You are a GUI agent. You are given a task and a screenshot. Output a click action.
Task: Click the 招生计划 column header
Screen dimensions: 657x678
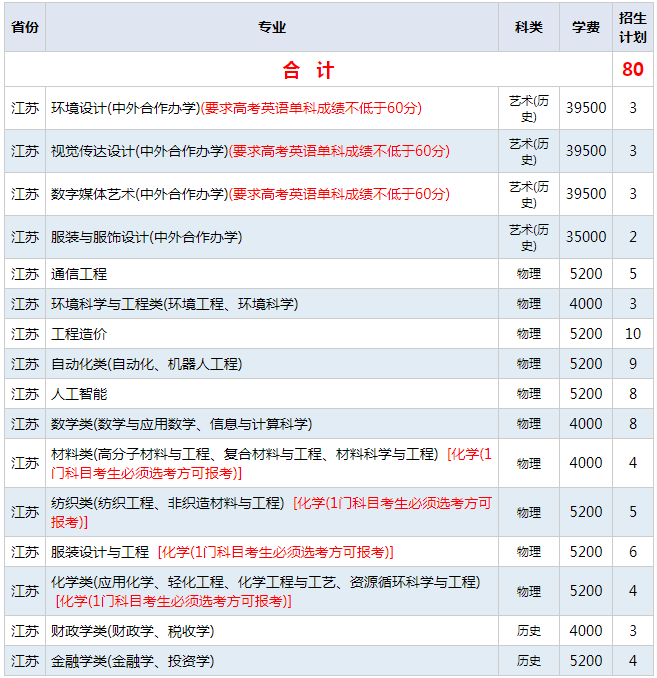tap(633, 27)
